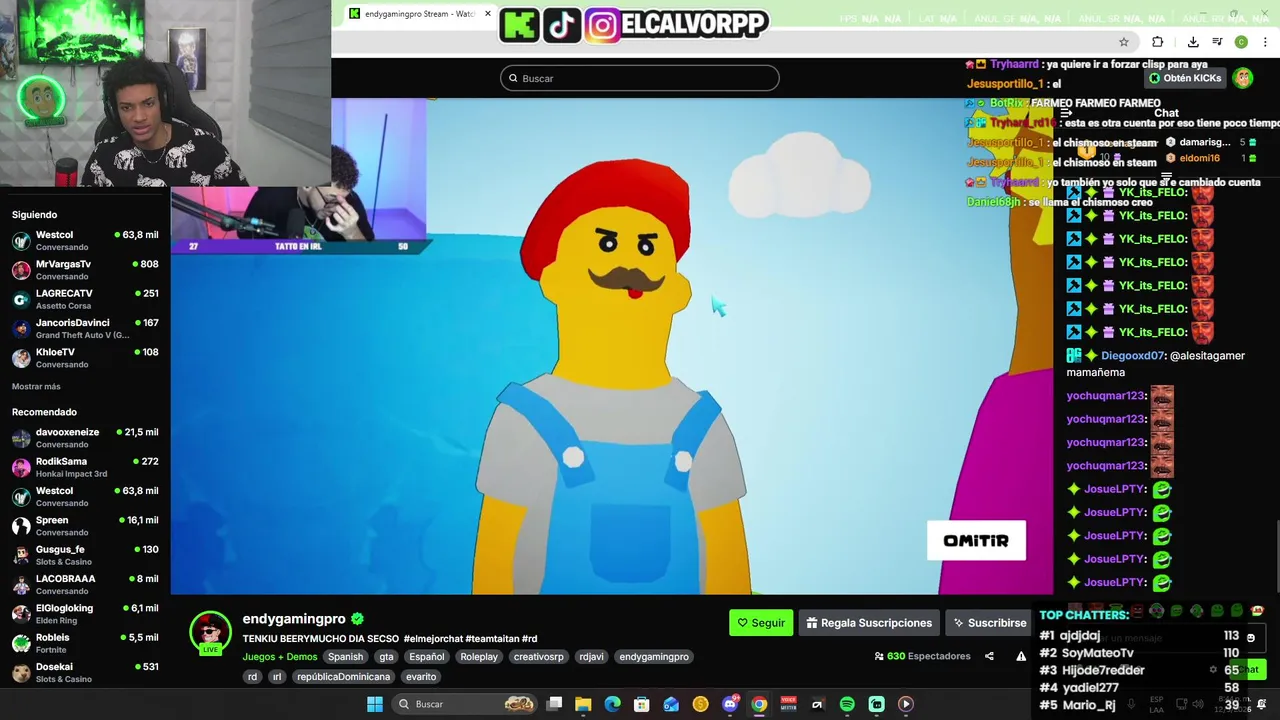
Task: Open followed channel JancorisDavinci
Action: pyautogui.click(x=85, y=328)
